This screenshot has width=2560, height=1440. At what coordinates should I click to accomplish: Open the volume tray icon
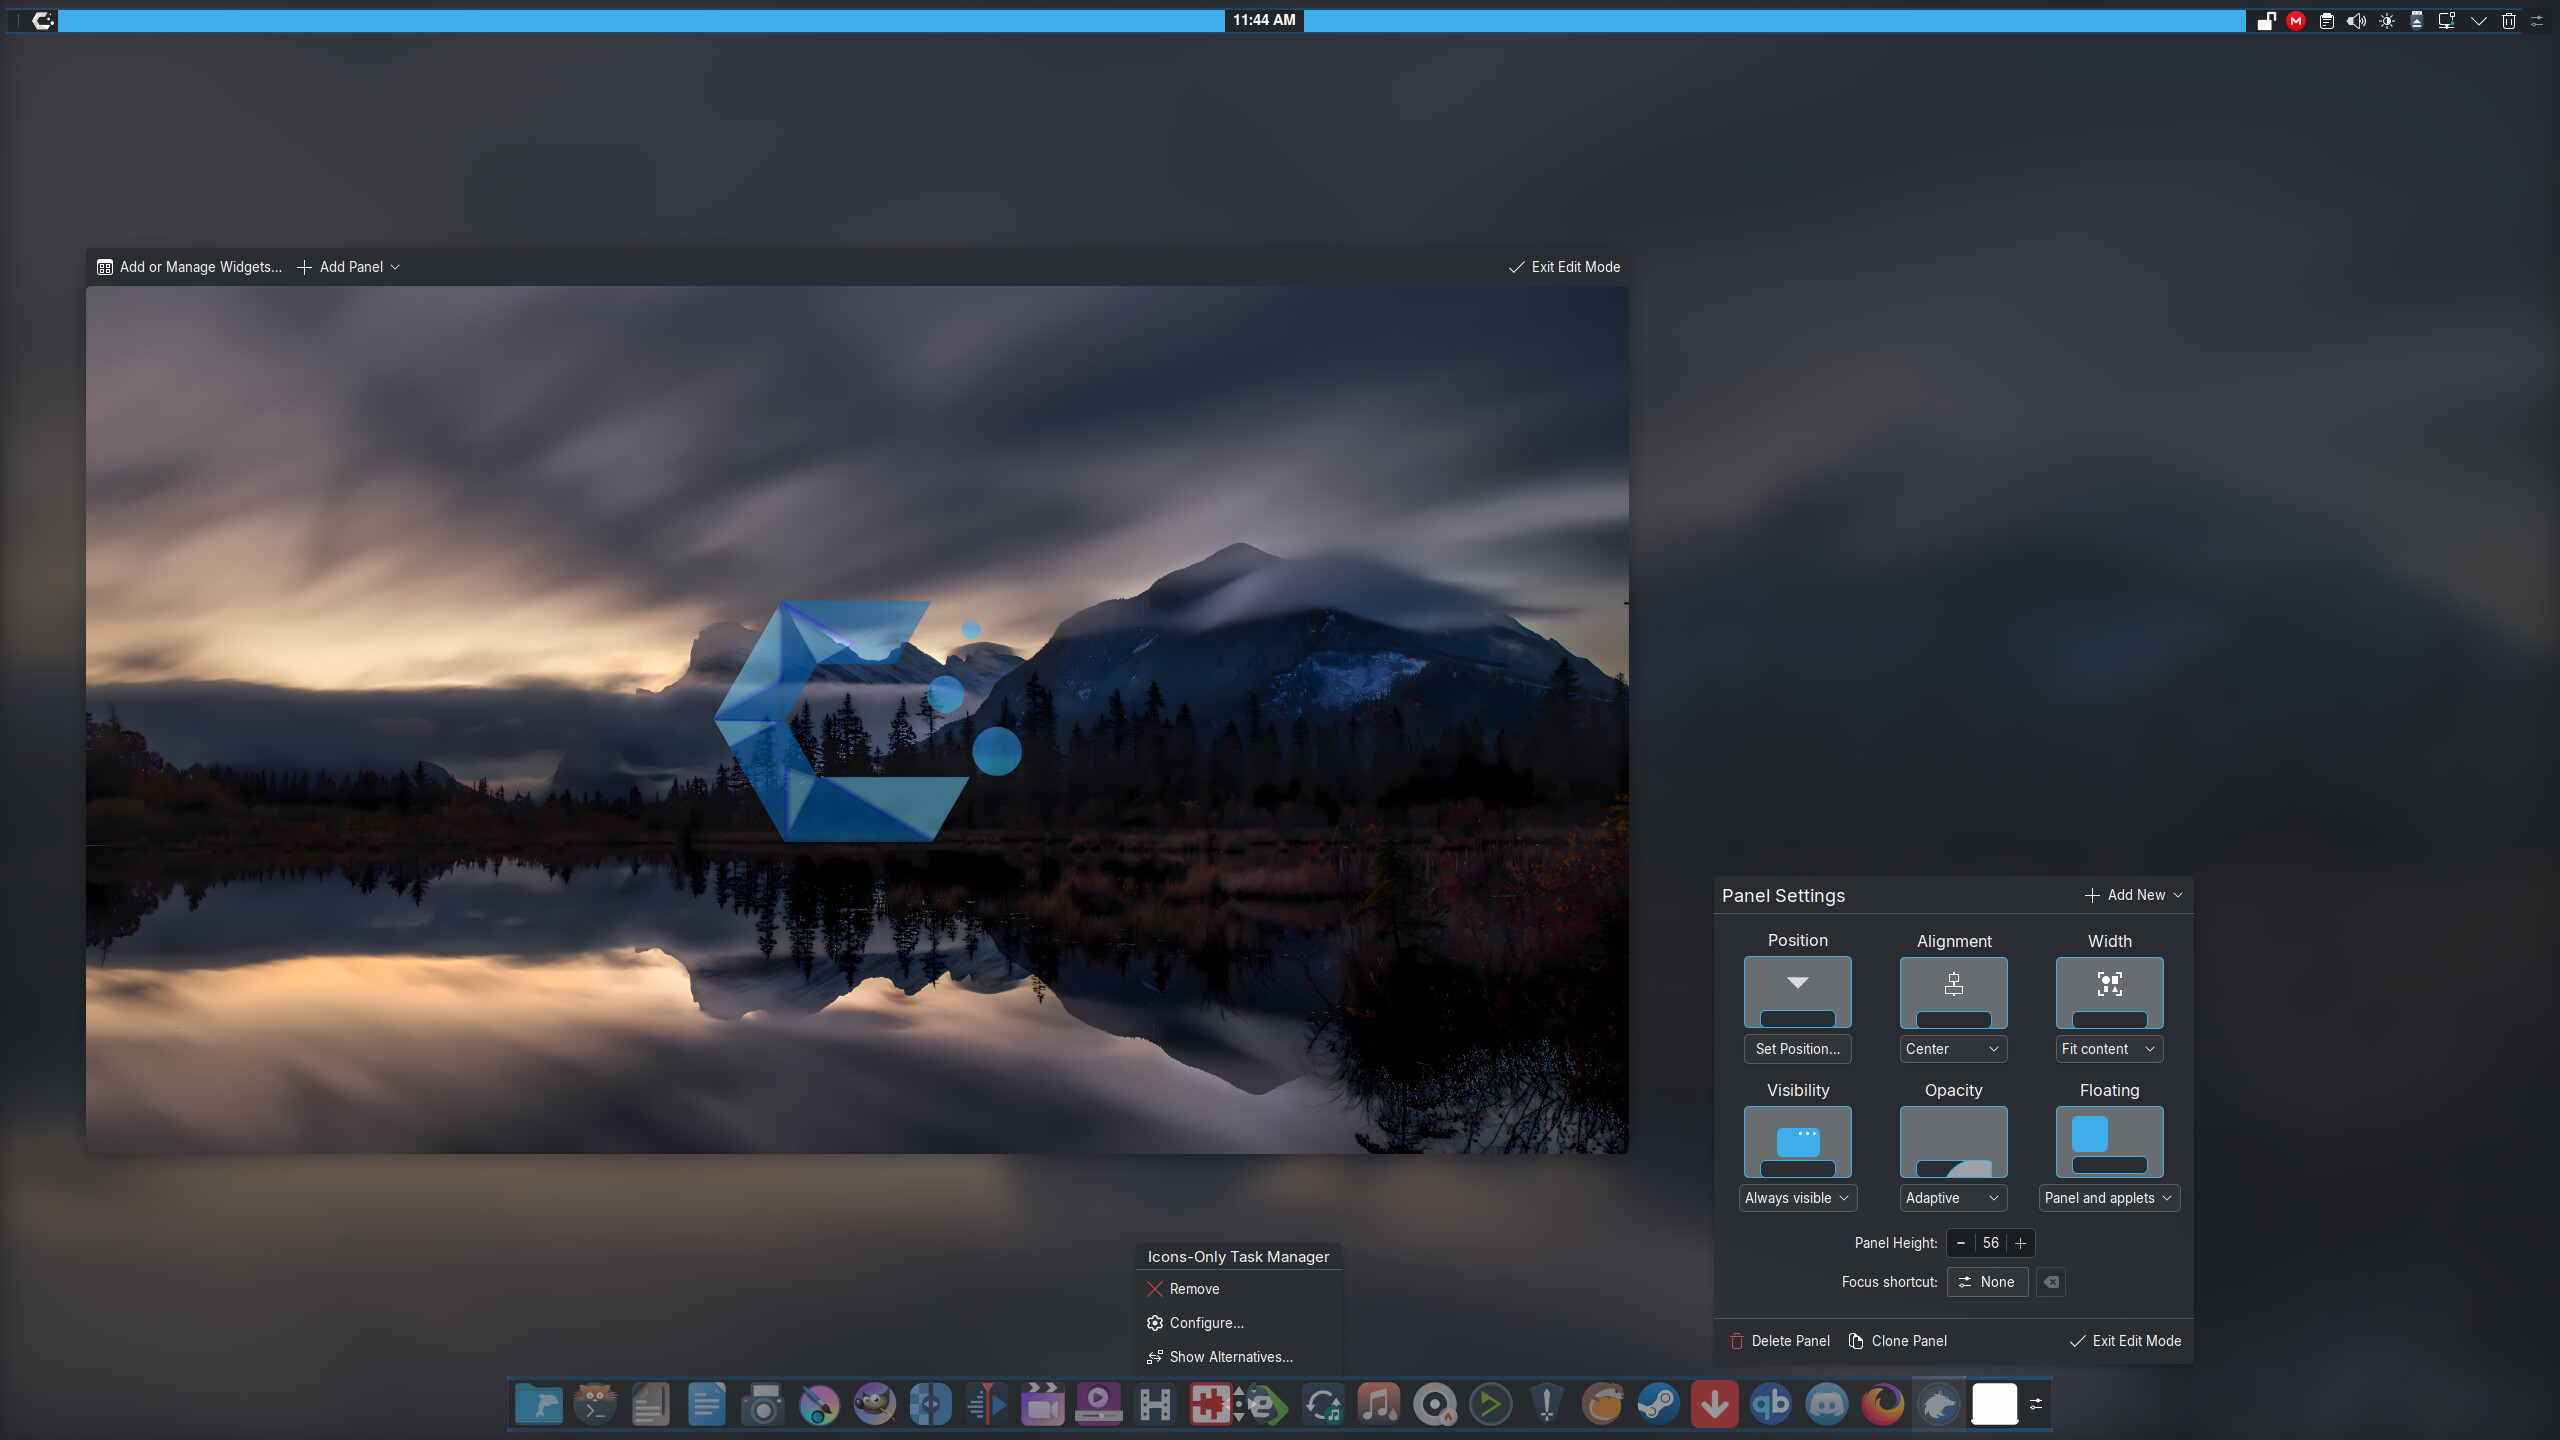[2356, 21]
